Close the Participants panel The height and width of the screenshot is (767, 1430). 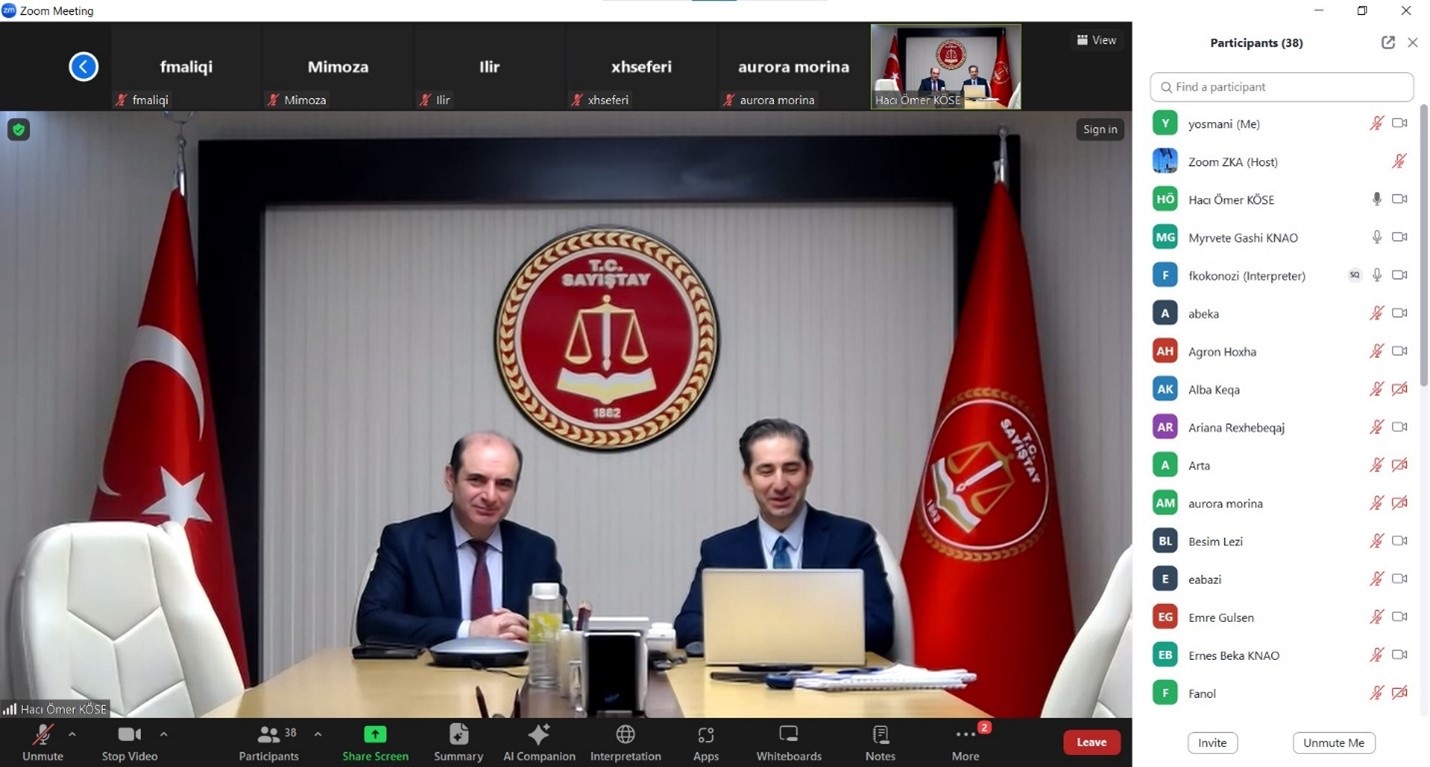point(1412,43)
